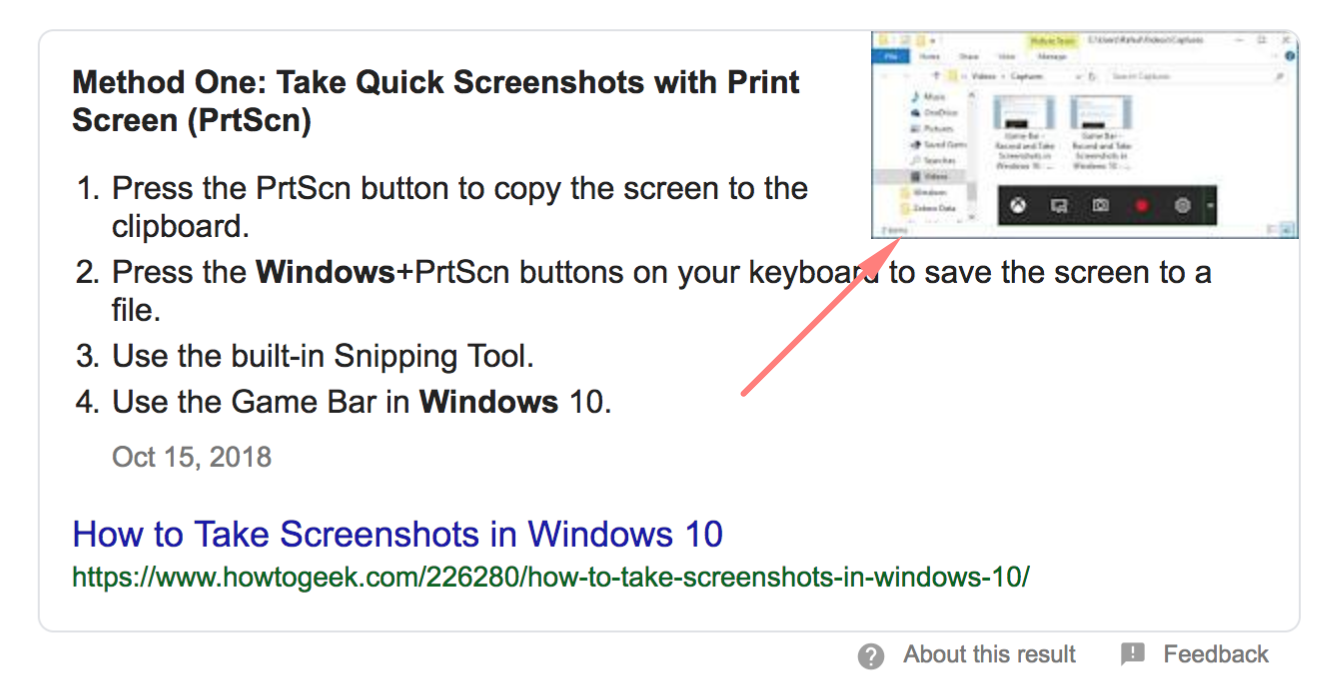Click the Game Bar icon beside the Xbox logo
The width and height of the screenshot is (1342, 692).
(x=1059, y=206)
